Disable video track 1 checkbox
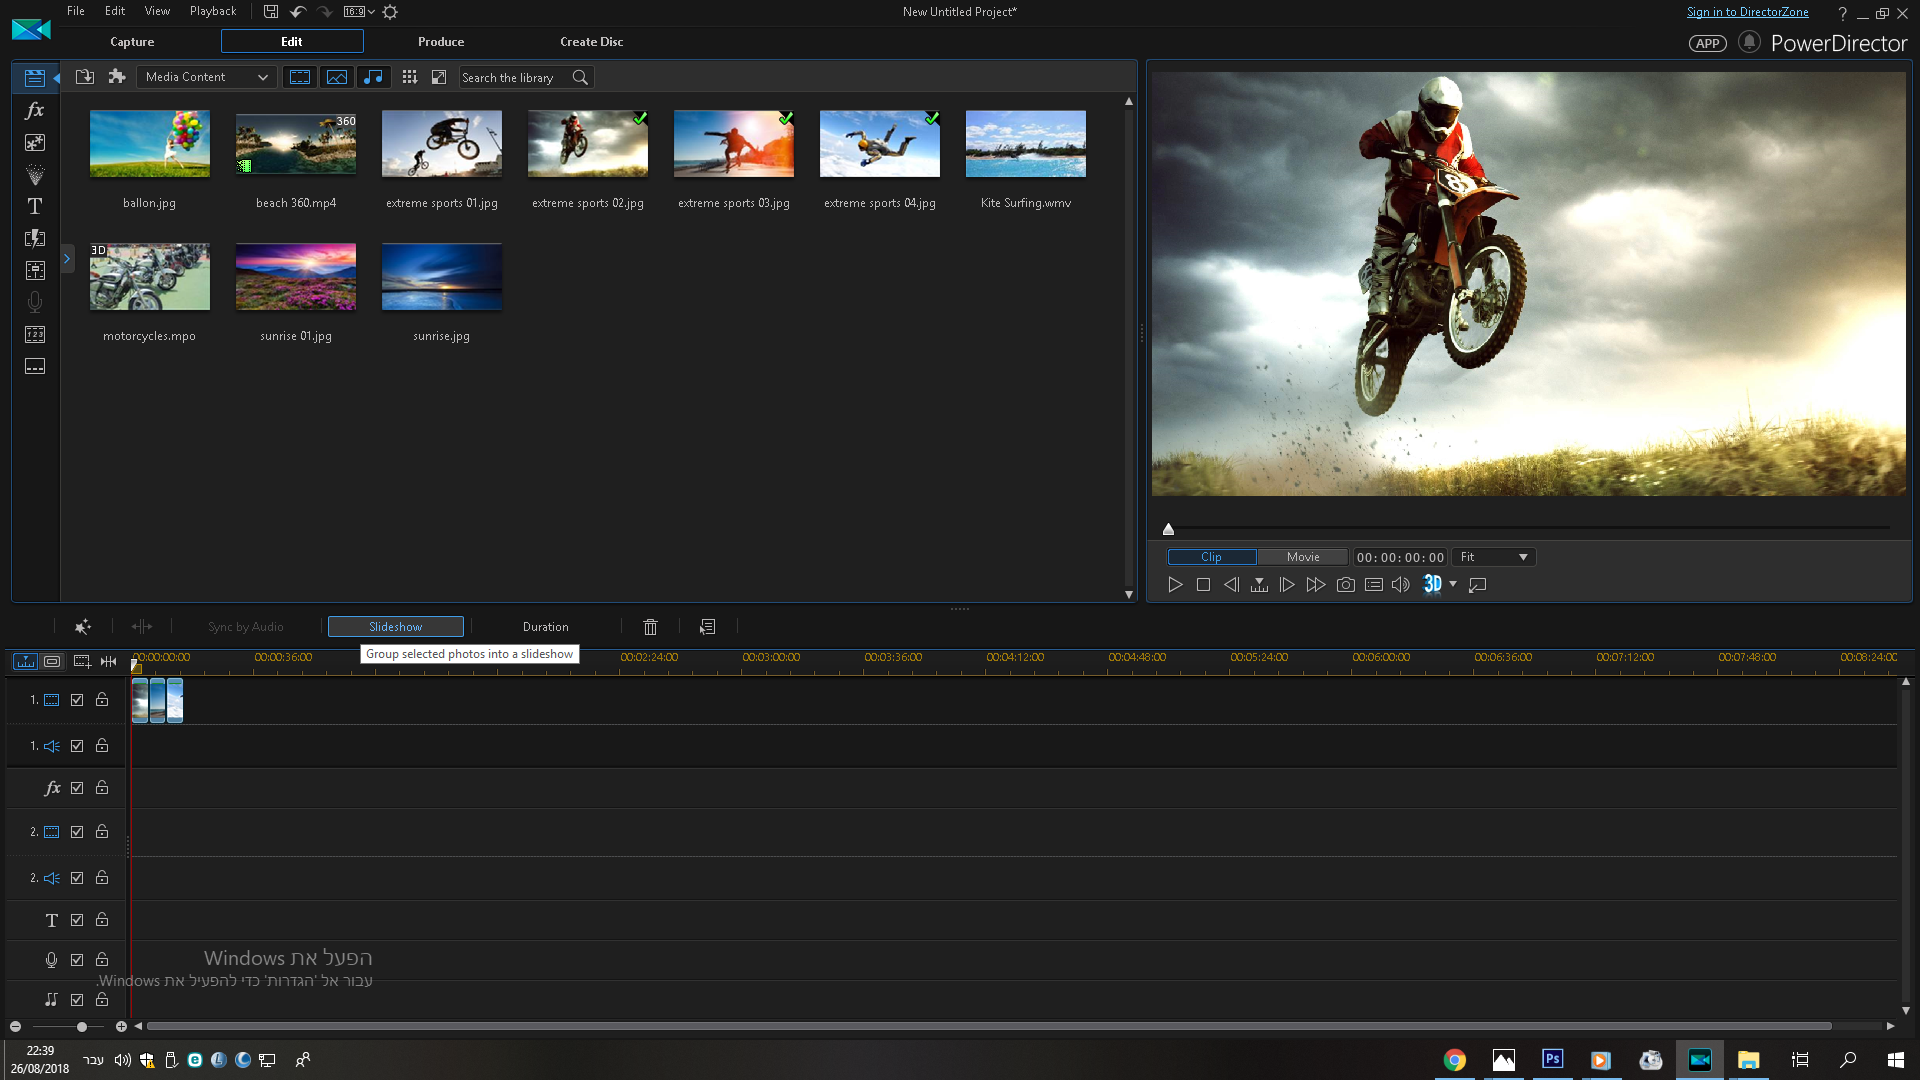The width and height of the screenshot is (1920, 1080). point(77,700)
